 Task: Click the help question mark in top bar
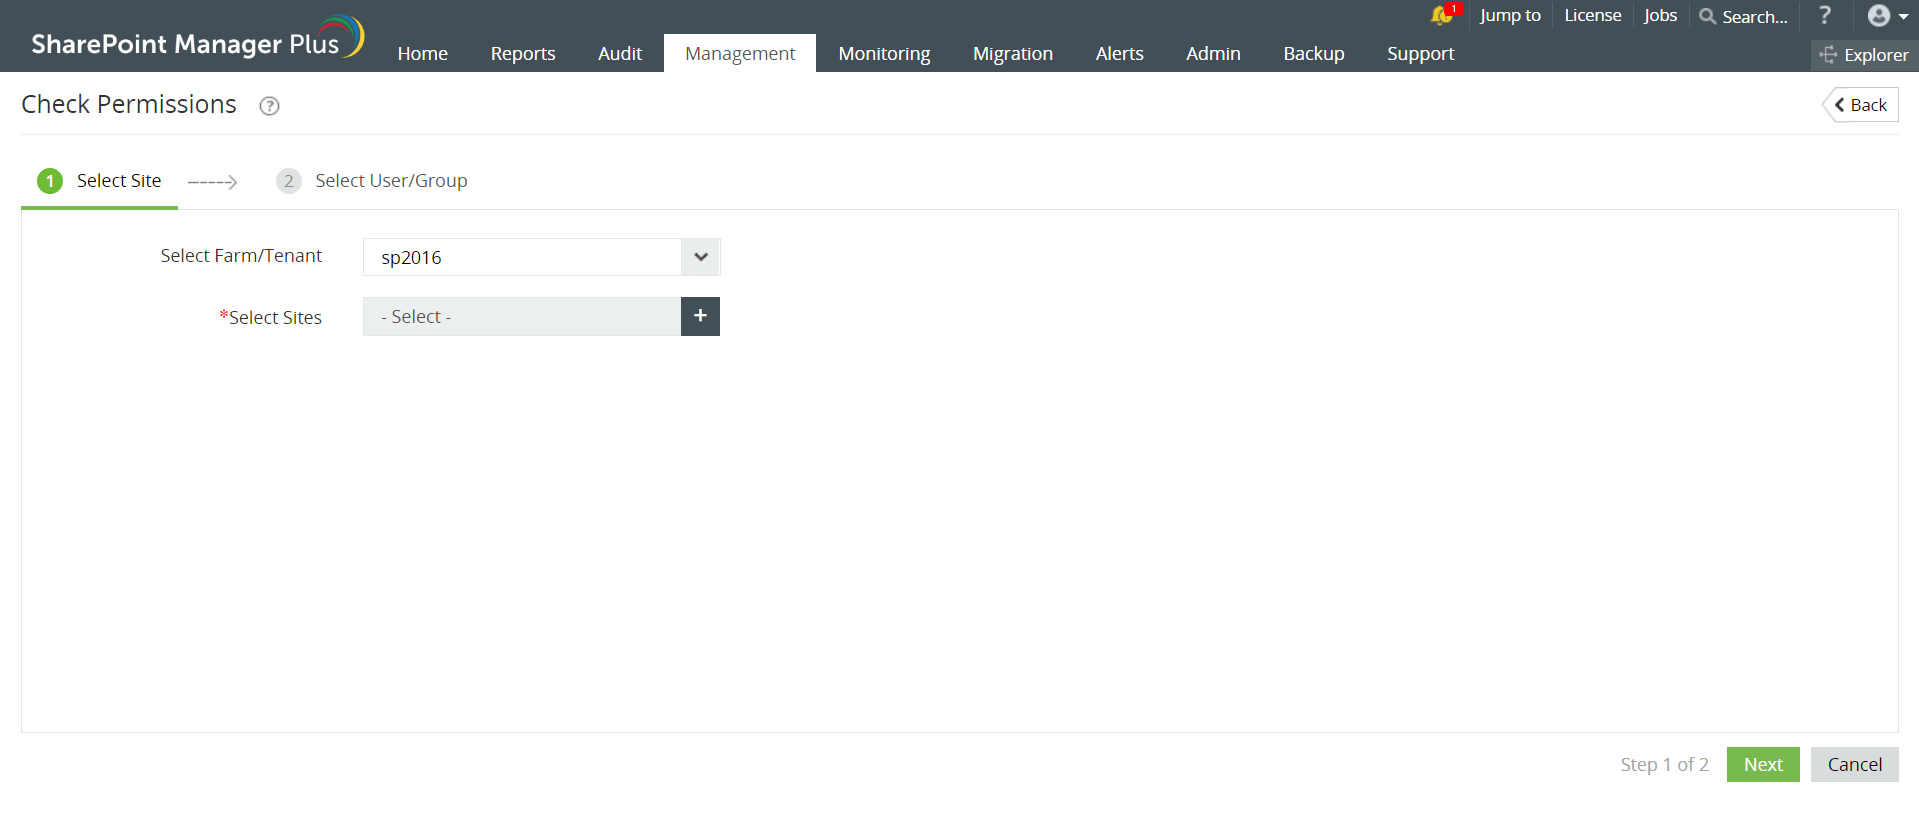point(1825,15)
